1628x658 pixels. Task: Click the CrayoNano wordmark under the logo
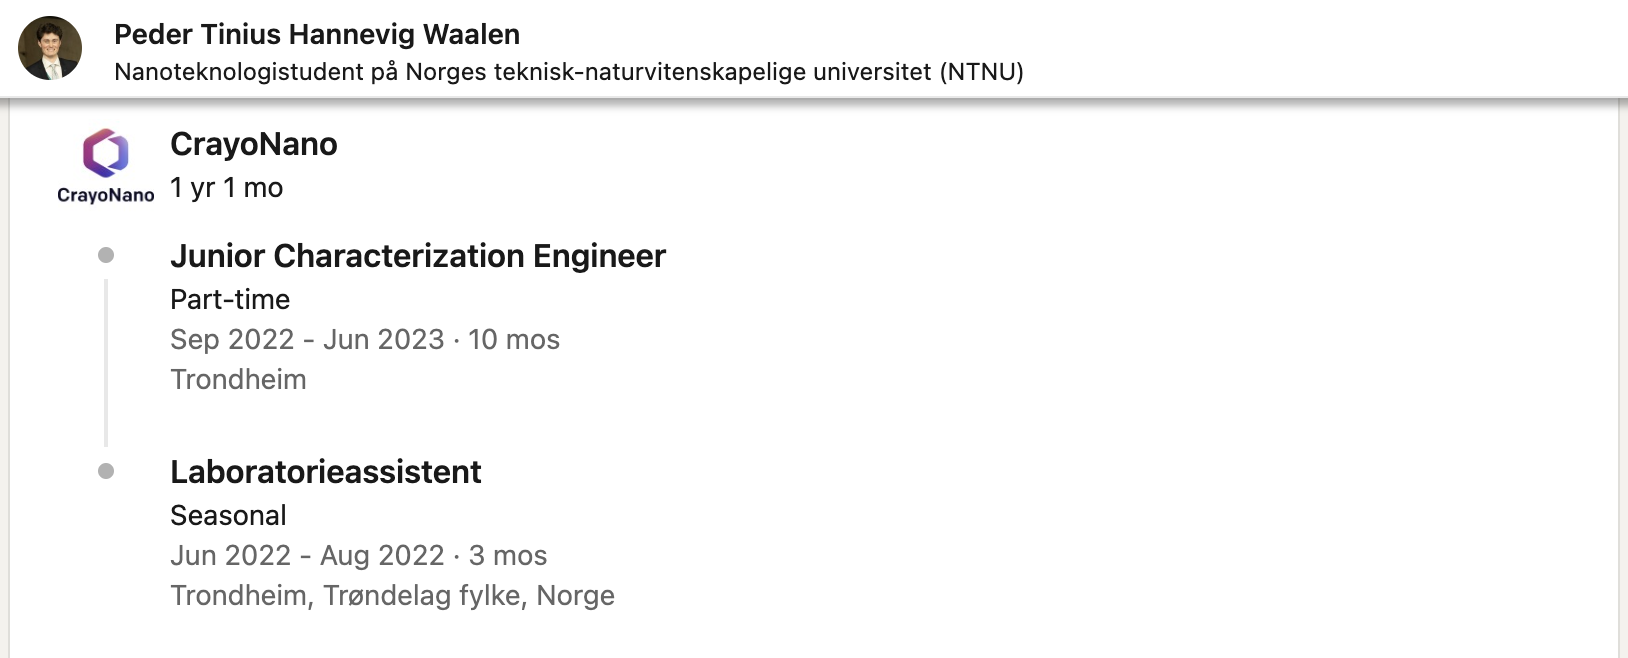[106, 195]
